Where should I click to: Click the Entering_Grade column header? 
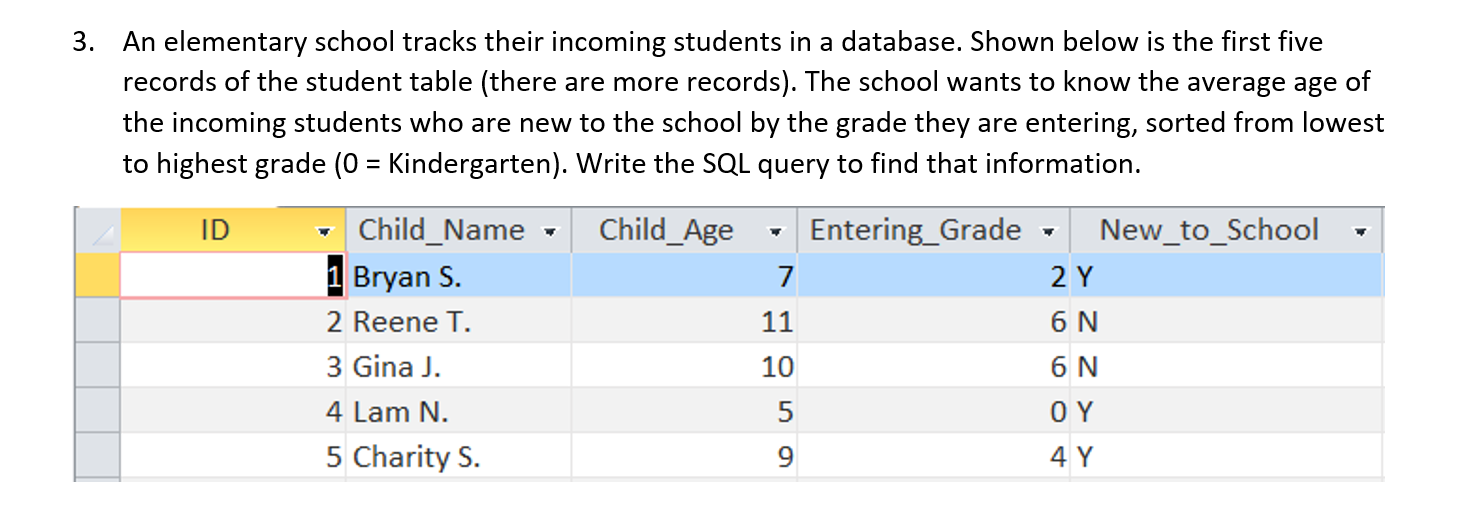pyautogui.click(x=934, y=230)
